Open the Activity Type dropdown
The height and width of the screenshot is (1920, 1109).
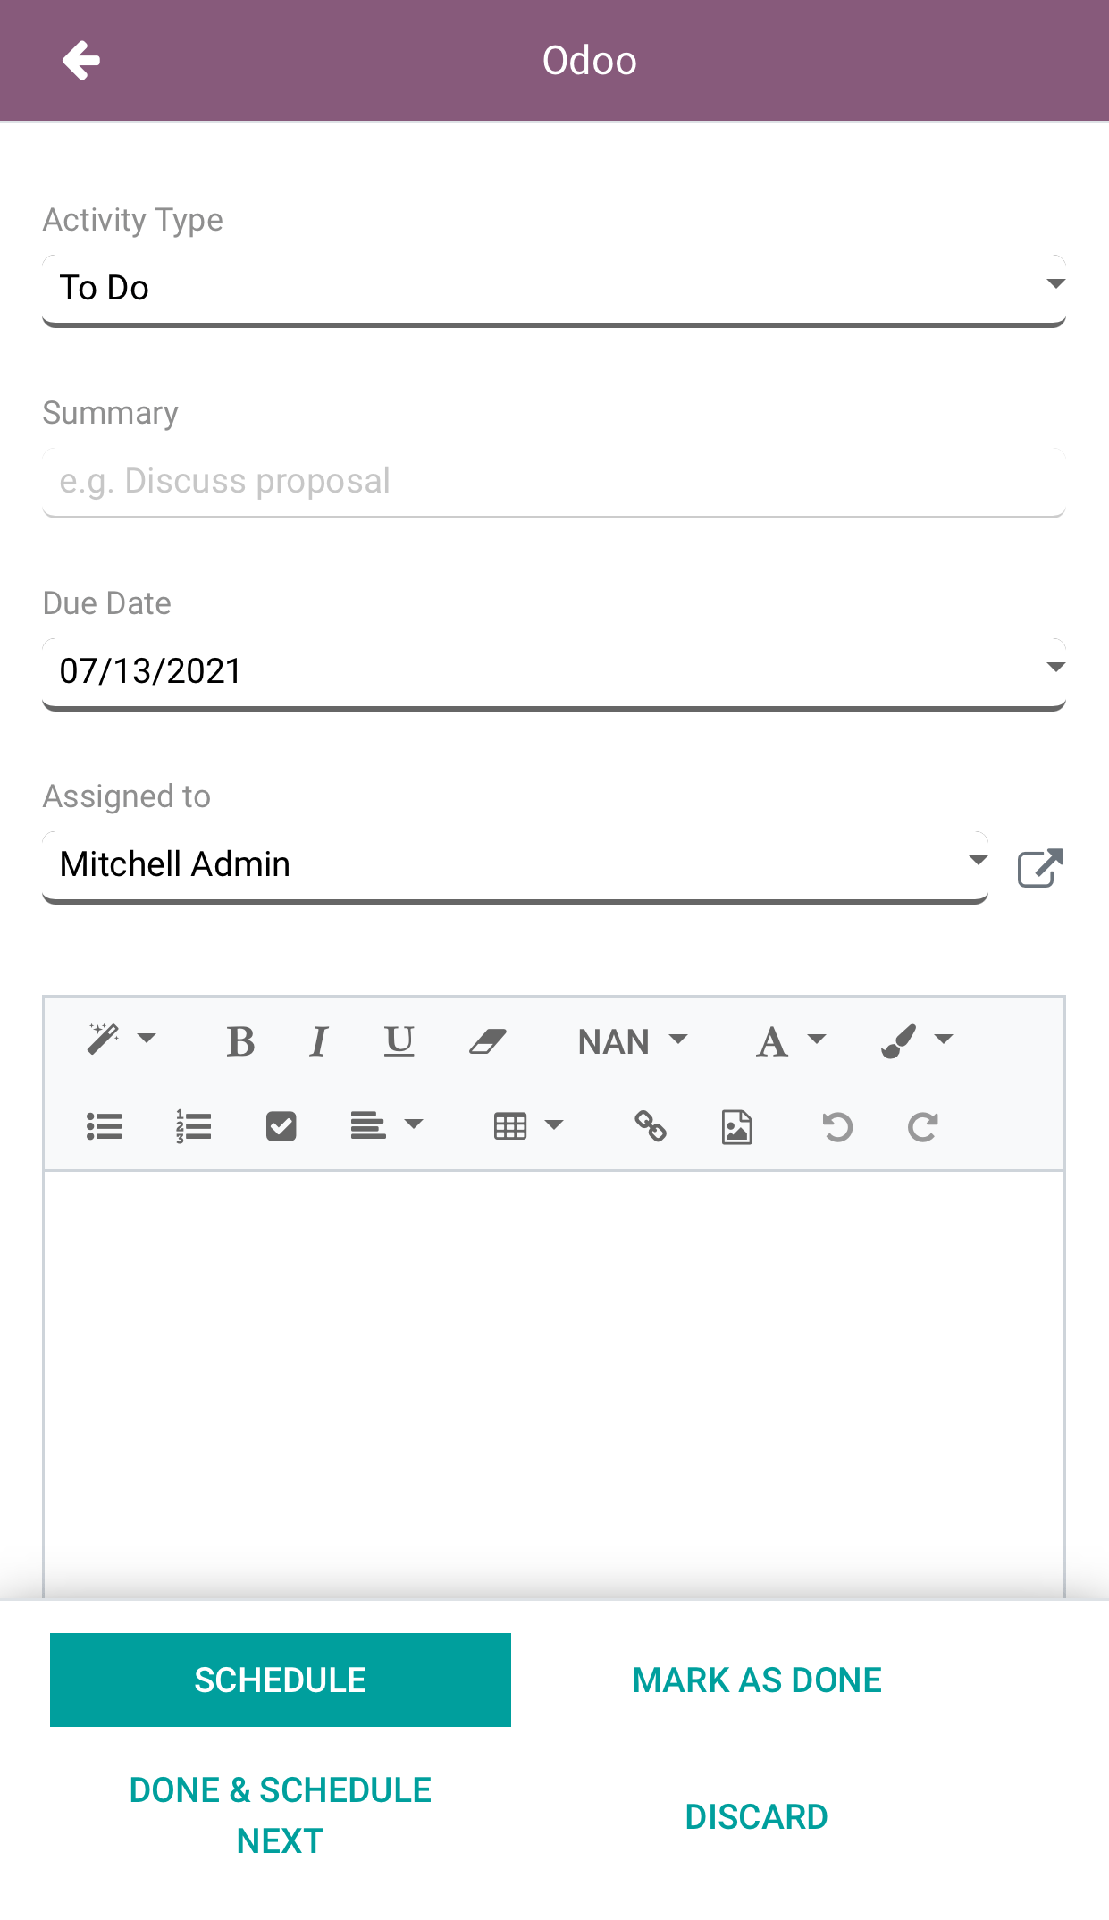click(x=553, y=288)
